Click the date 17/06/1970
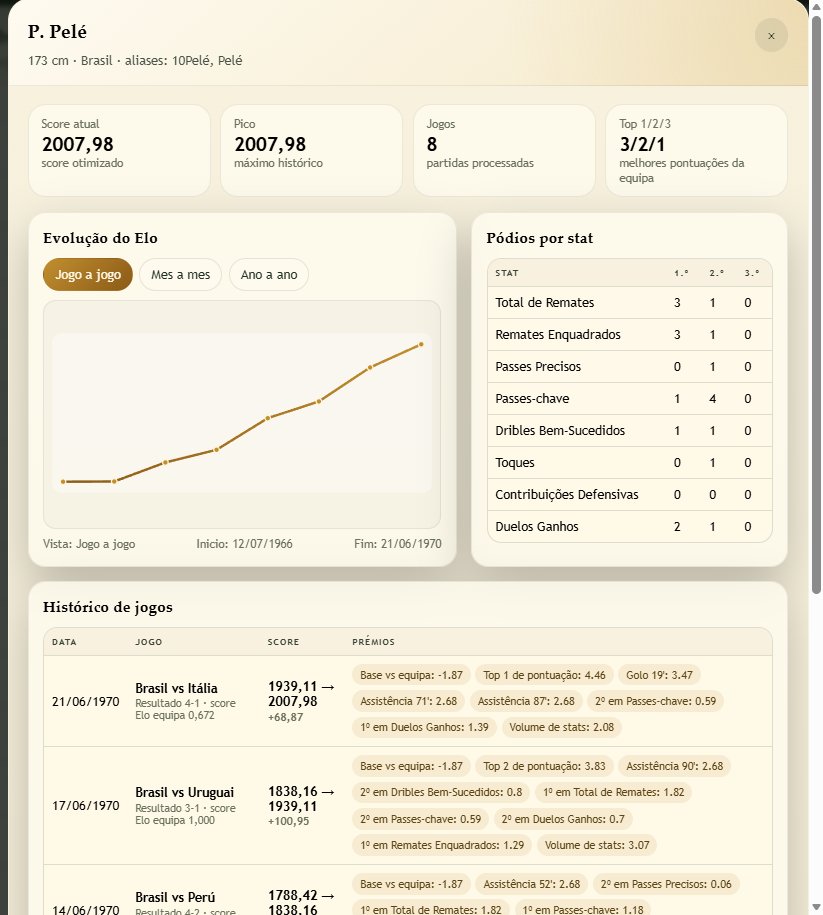 coord(85,806)
